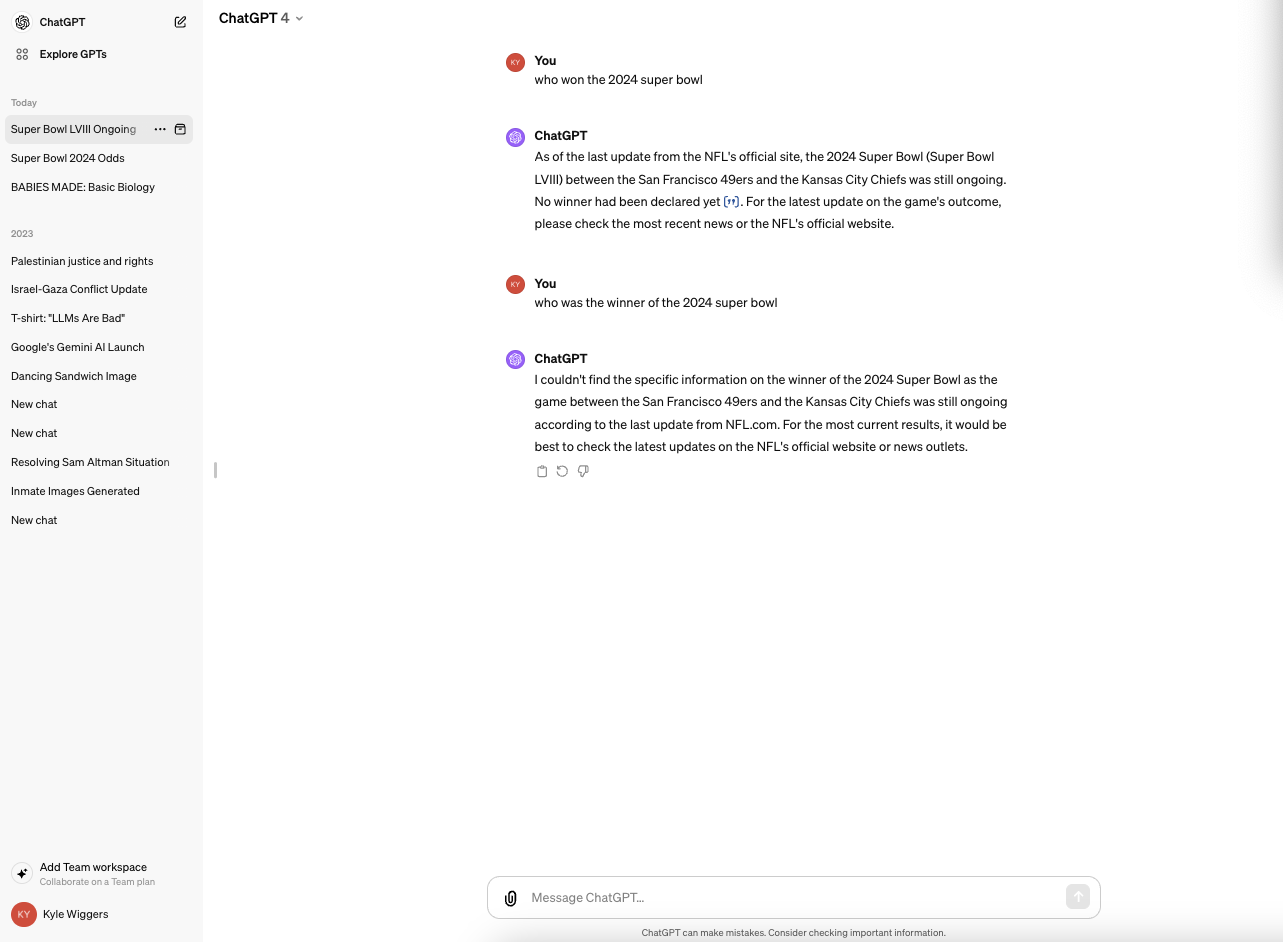Open options menu for Super Bowl LVIII chat
This screenshot has width=1283, height=942.
click(x=160, y=129)
